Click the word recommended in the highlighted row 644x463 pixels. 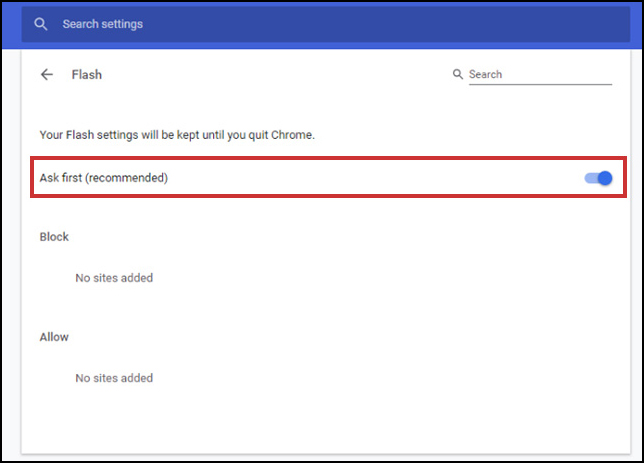tap(126, 178)
